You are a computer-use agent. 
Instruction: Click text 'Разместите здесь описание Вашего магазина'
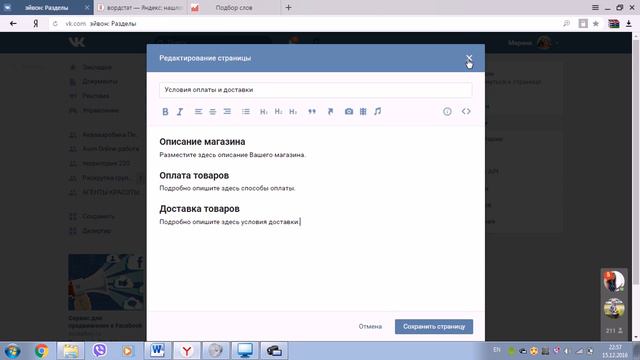click(232, 155)
